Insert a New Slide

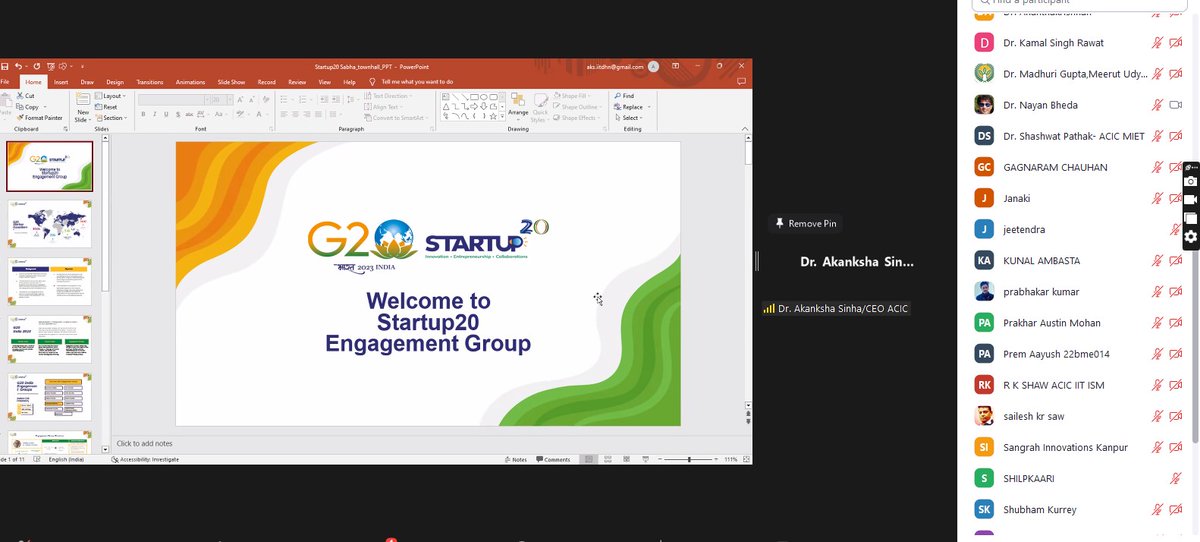pyautogui.click(x=82, y=108)
